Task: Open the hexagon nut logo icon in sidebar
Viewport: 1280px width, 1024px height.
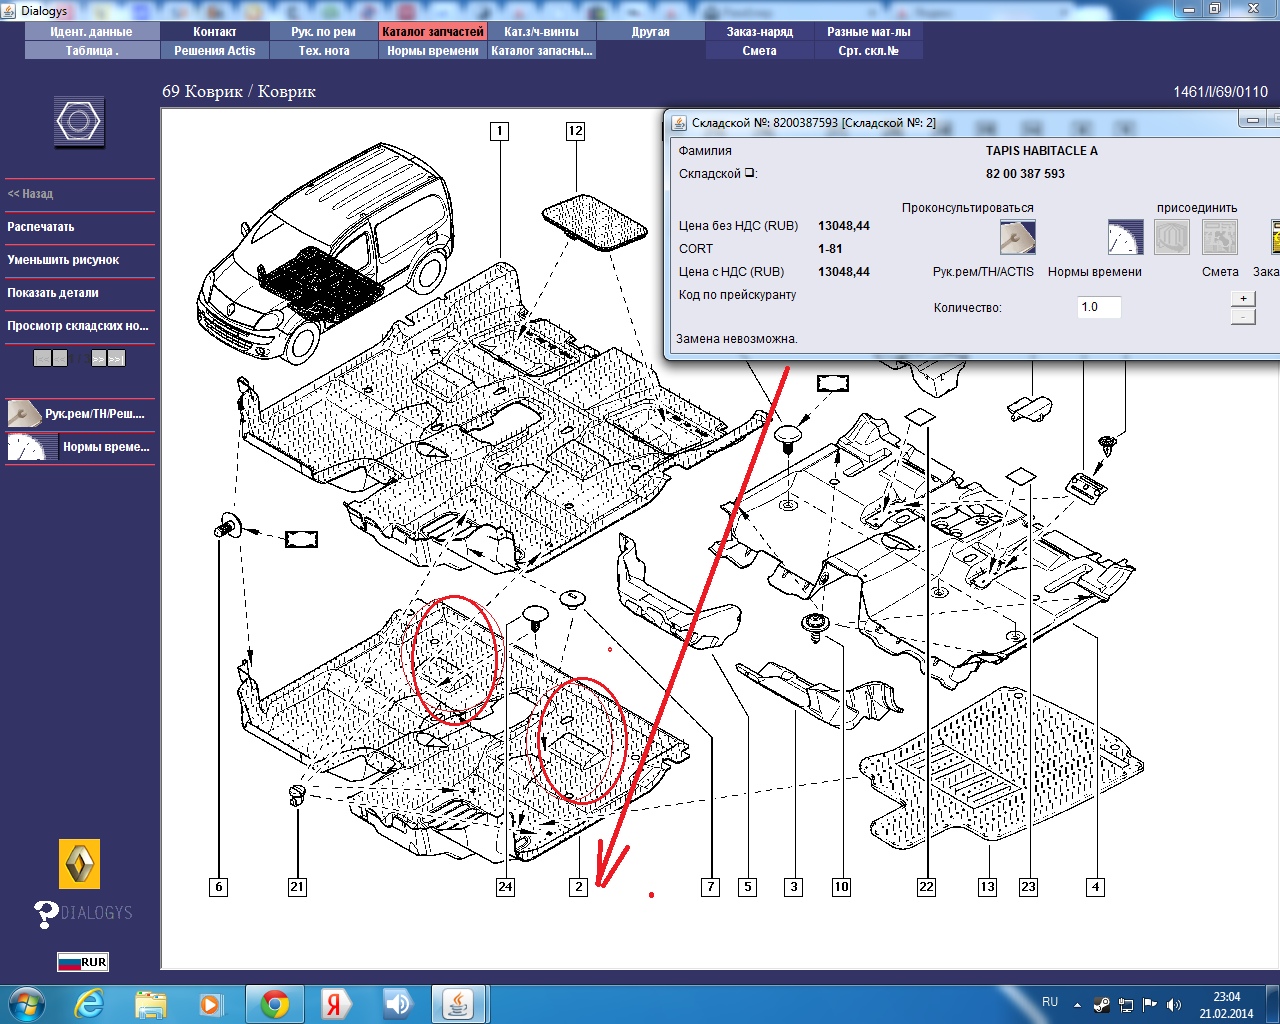Action: 79,122
